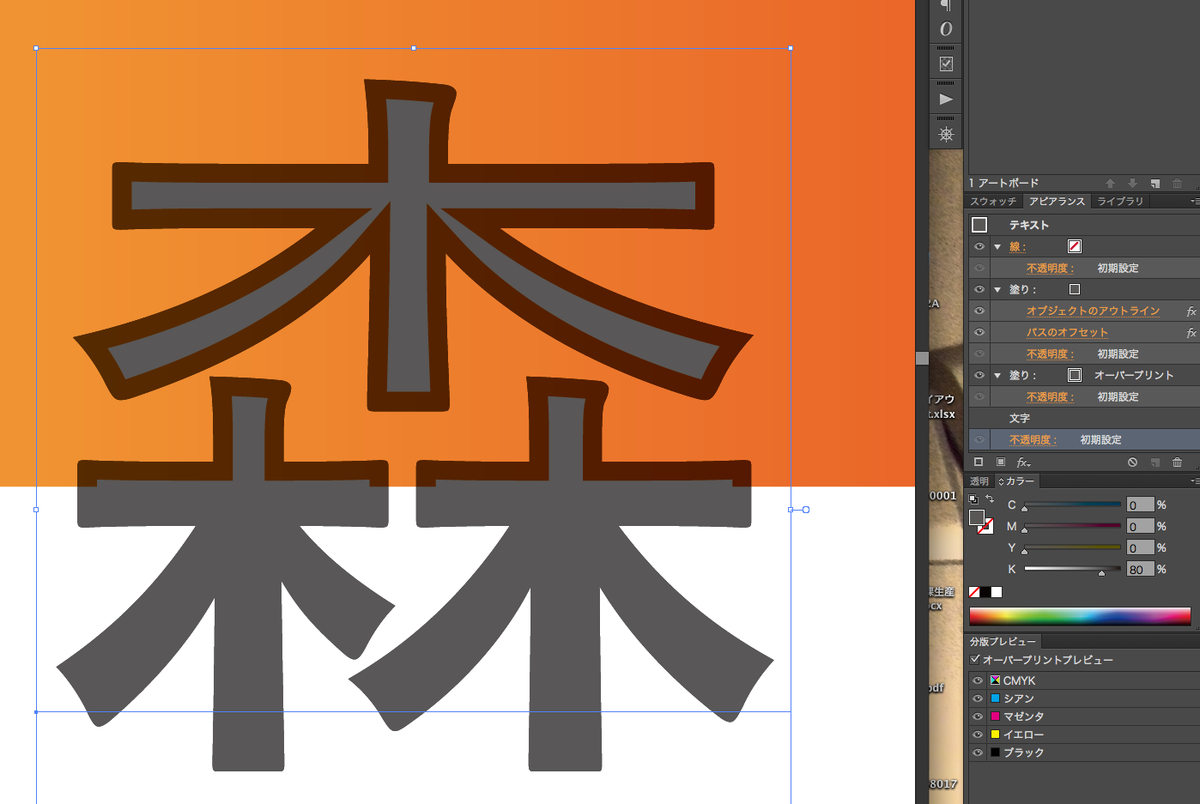Select the stroke box in Color panel
Screen dimensions: 1200x804
pyautogui.click(x=986, y=527)
